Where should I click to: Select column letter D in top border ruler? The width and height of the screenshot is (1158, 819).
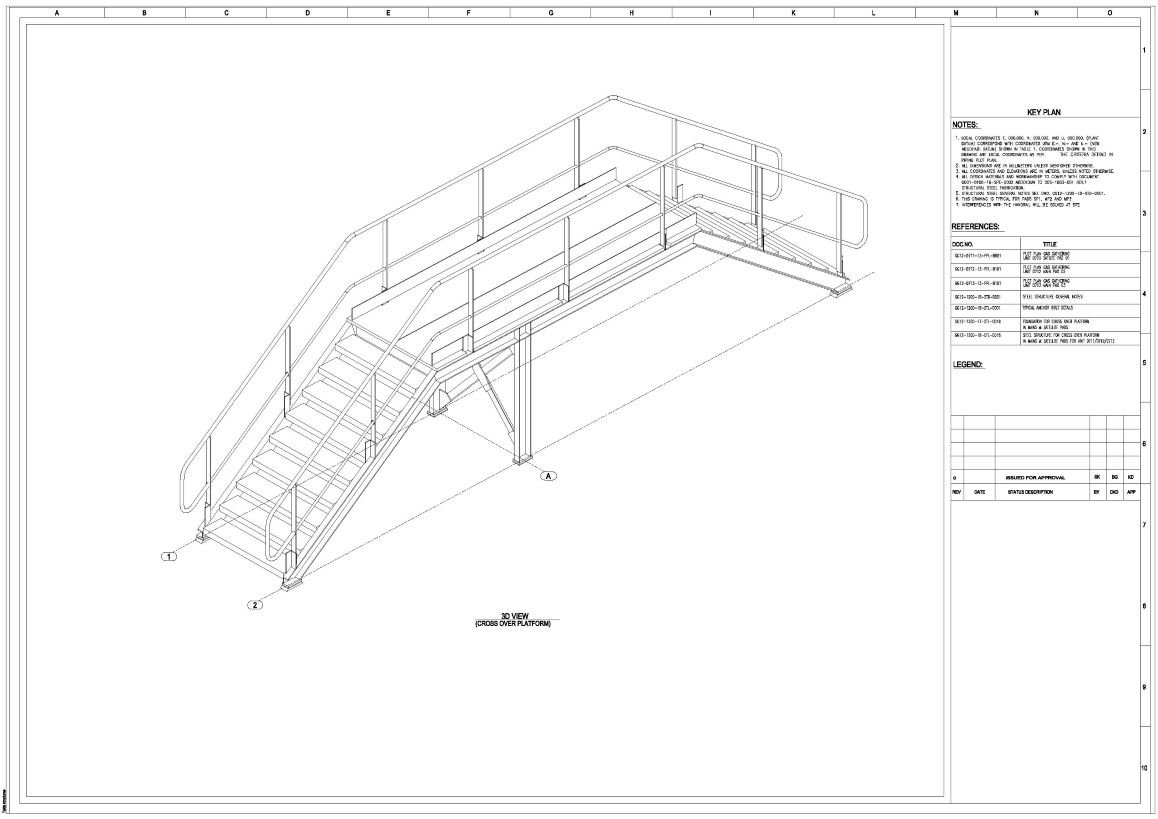pyautogui.click(x=307, y=13)
